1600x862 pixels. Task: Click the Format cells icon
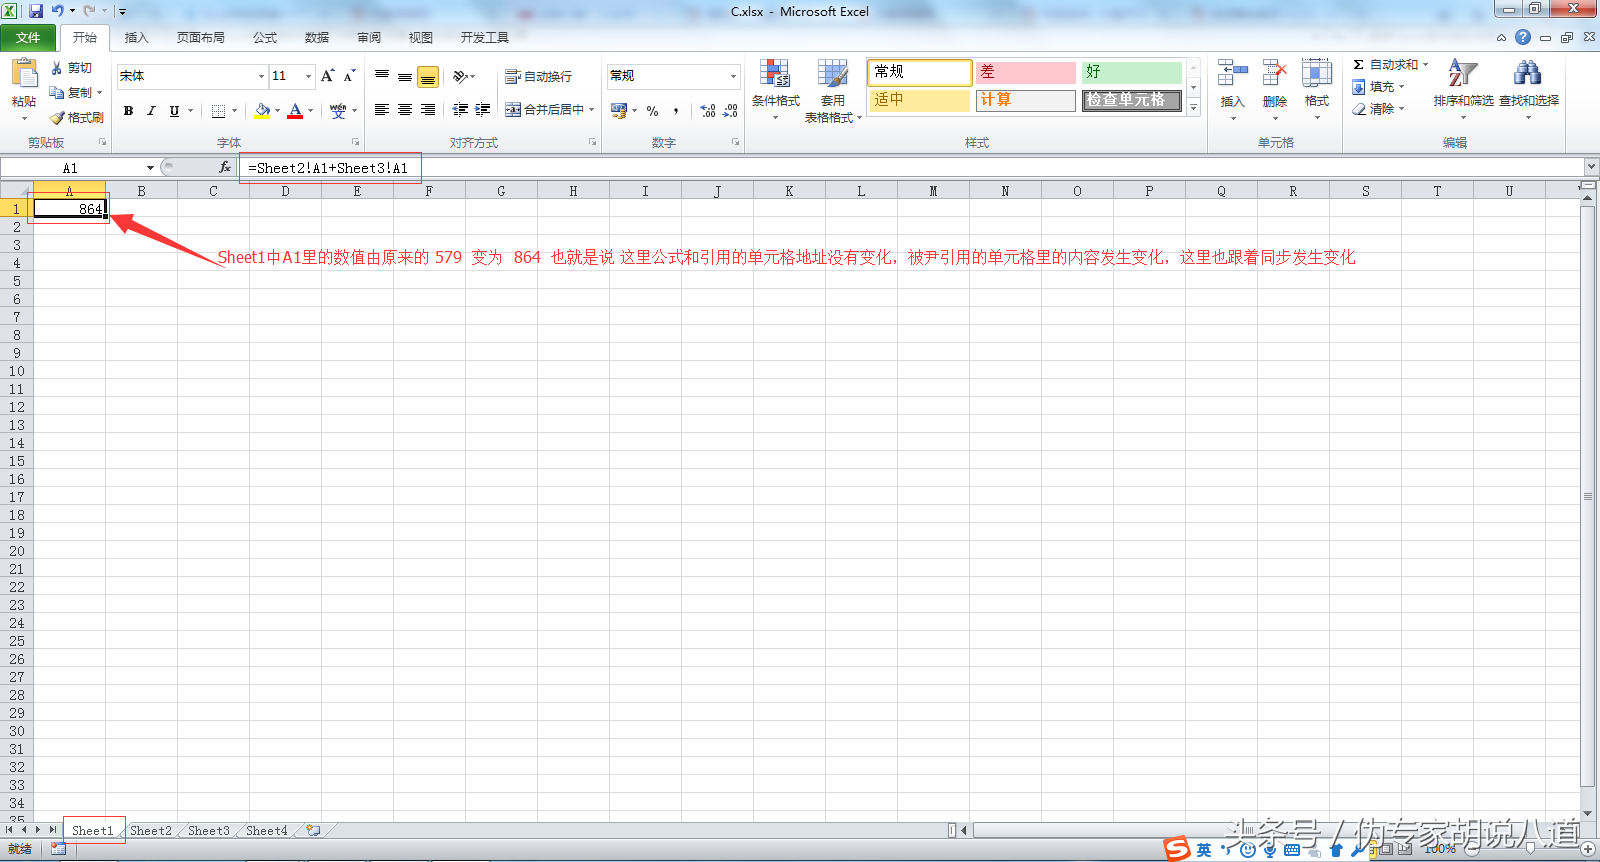pos(1317,74)
